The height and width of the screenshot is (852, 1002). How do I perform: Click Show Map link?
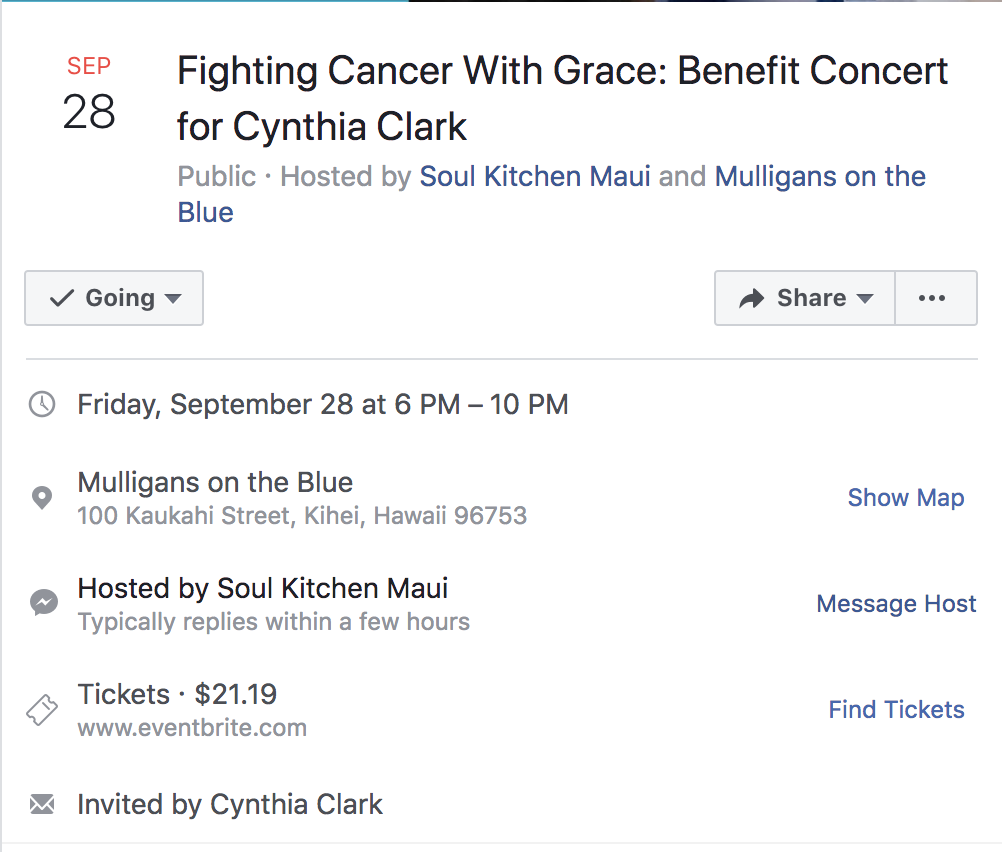pyautogui.click(x=906, y=498)
